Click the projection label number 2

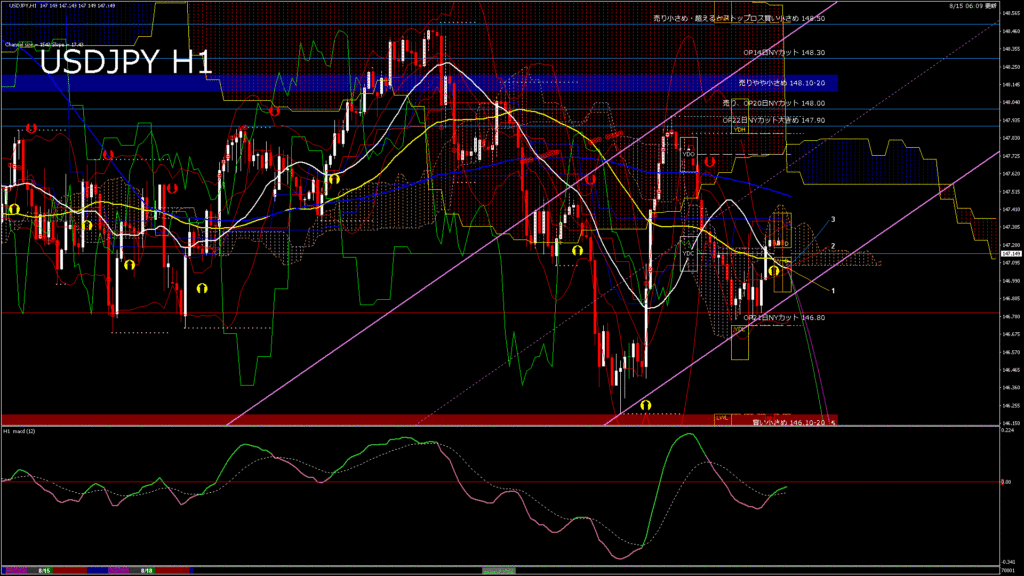[834, 245]
